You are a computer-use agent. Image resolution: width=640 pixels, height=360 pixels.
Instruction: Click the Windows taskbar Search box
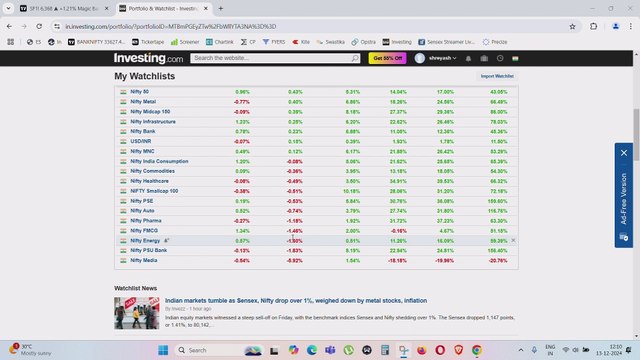[x=218, y=350]
